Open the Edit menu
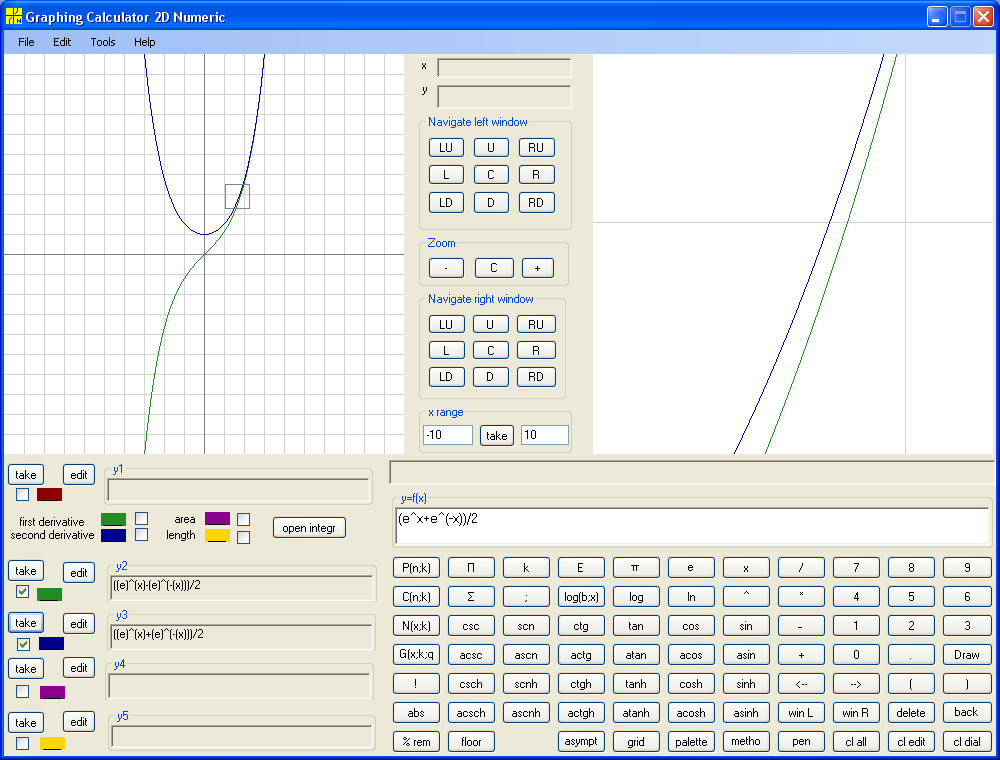Screen dimensions: 1000x760 pos(62,42)
